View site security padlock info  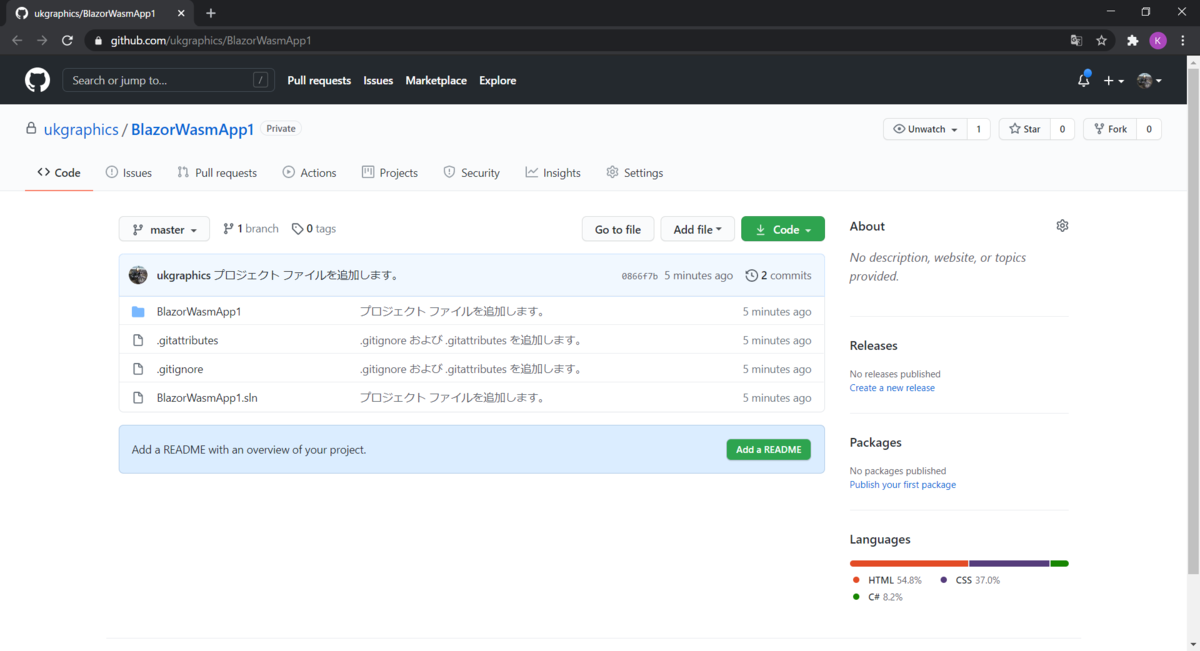pos(98,41)
